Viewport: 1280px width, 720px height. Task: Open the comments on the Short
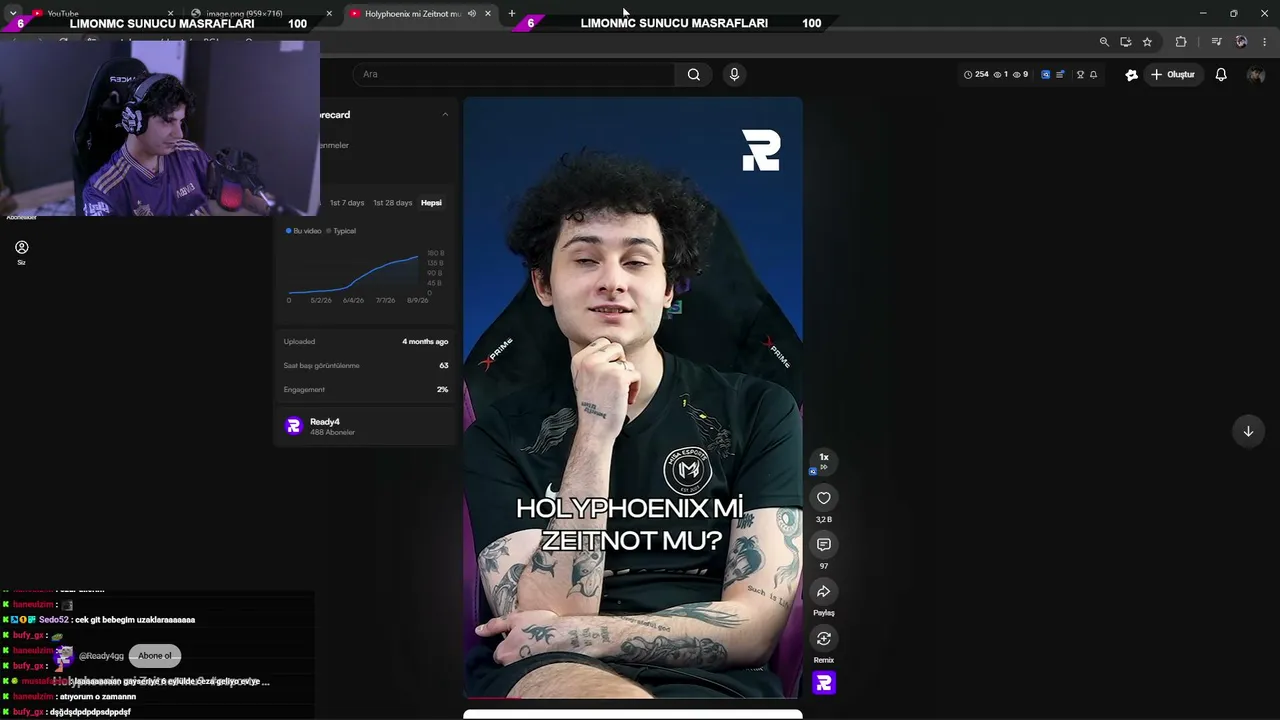pyautogui.click(x=824, y=544)
